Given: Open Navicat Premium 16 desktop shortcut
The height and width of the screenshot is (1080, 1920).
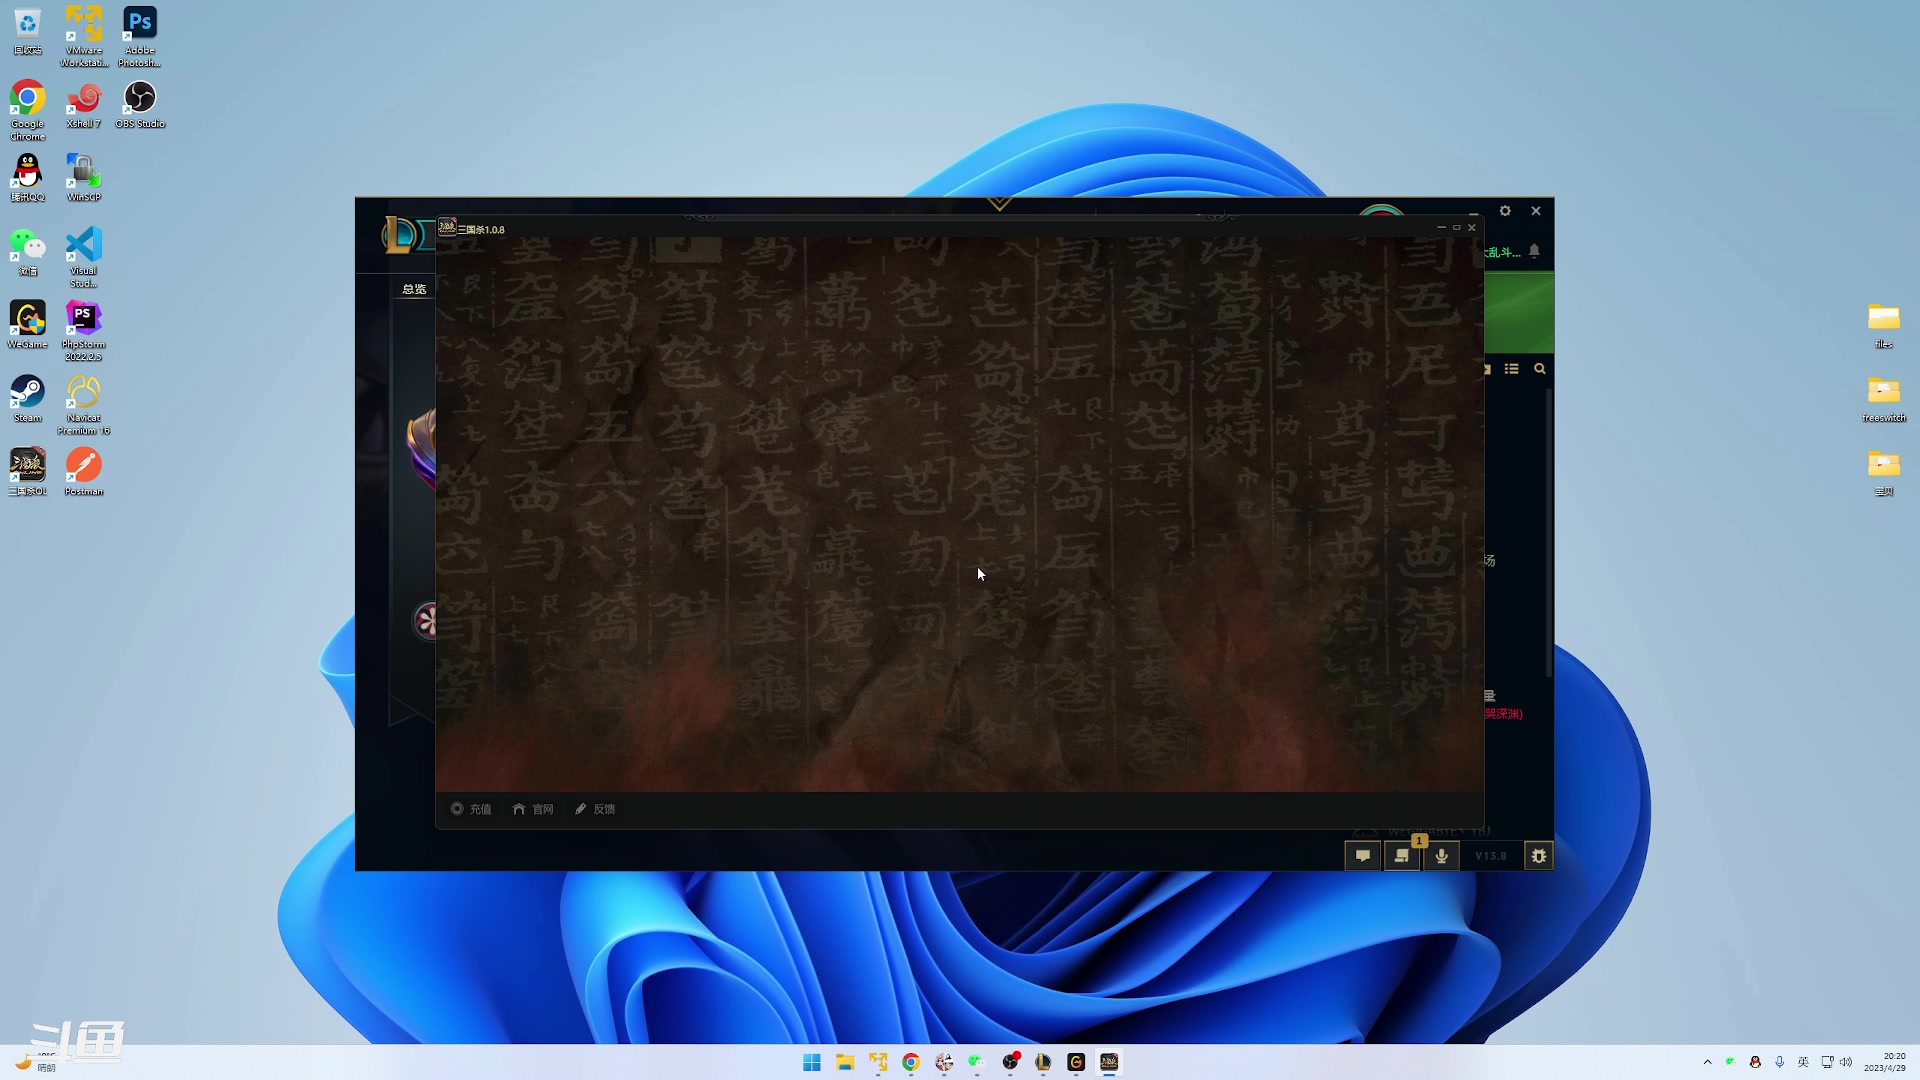Looking at the screenshot, I should pos(84,404).
